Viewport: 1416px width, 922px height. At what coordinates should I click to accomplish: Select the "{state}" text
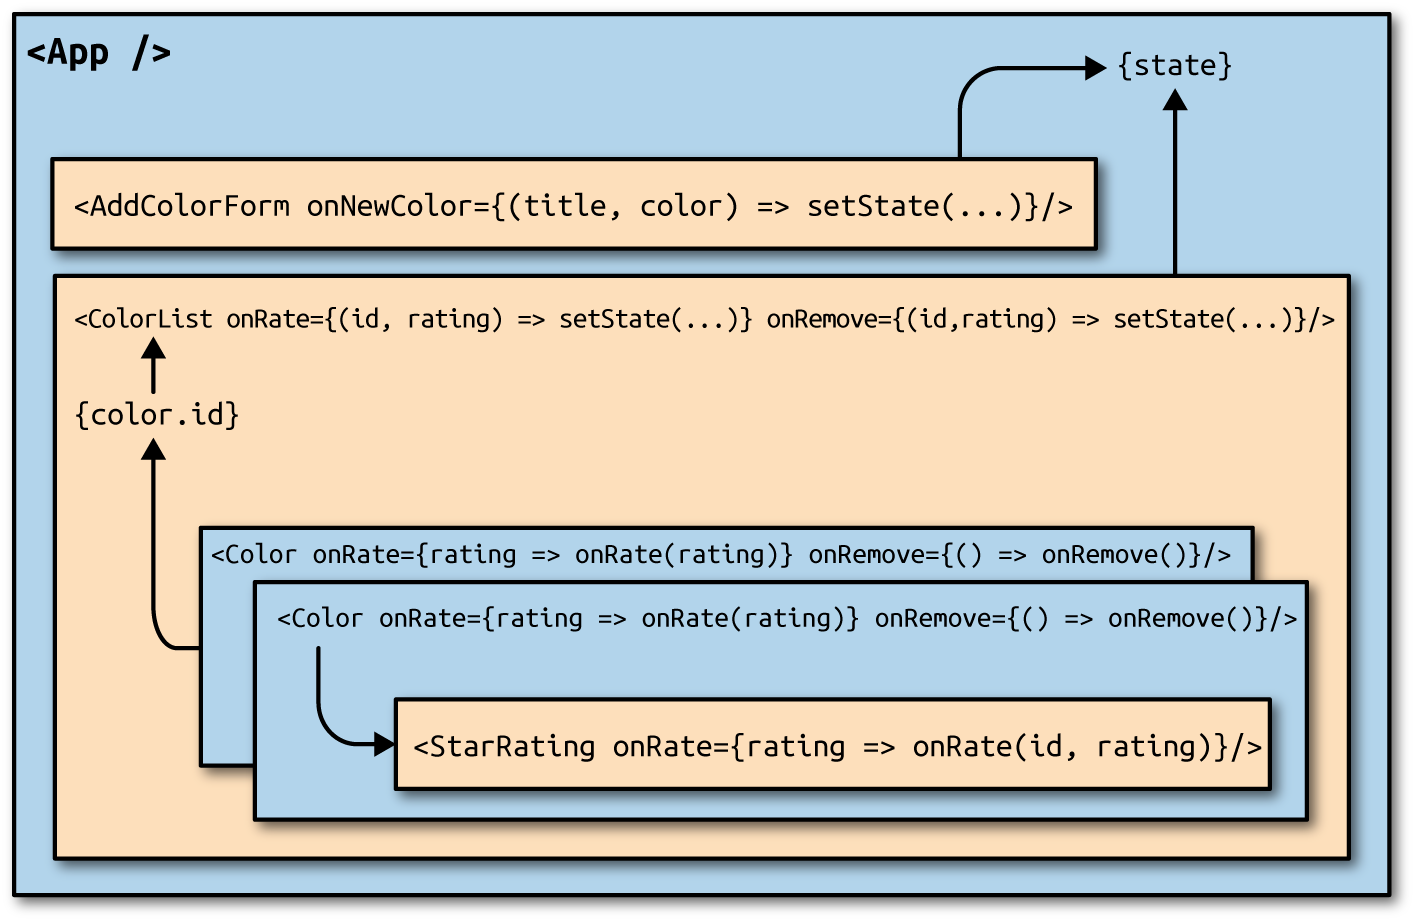1174,66
